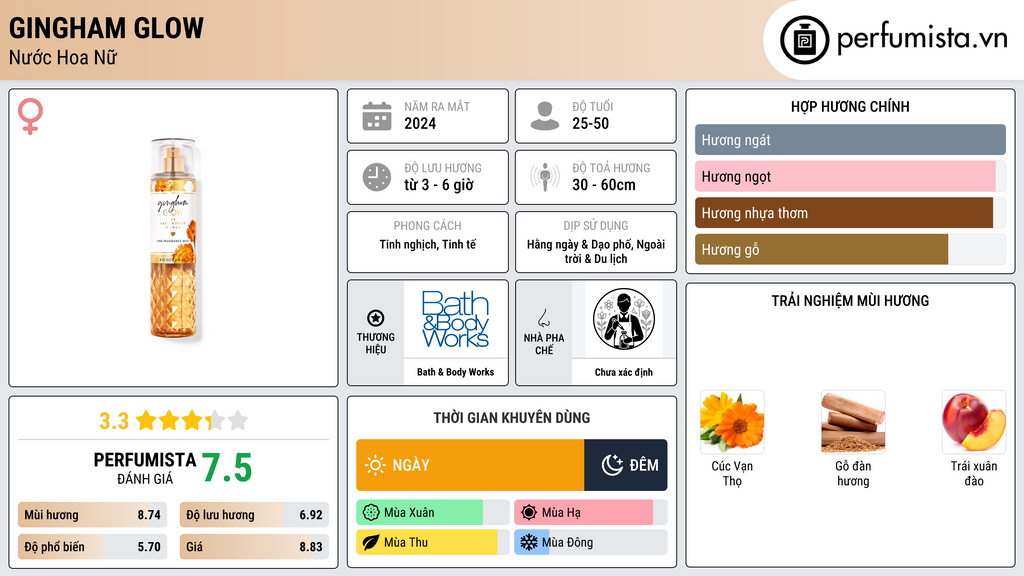The height and width of the screenshot is (576, 1024).
Task: Click the first gold star in the rating
Action: point(146,420)
